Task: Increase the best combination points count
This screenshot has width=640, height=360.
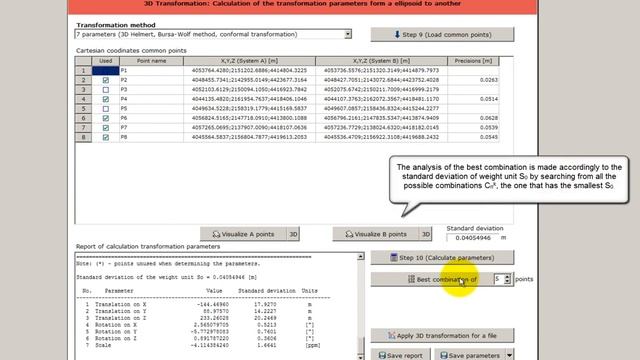Action: click(x=507, y=276)
